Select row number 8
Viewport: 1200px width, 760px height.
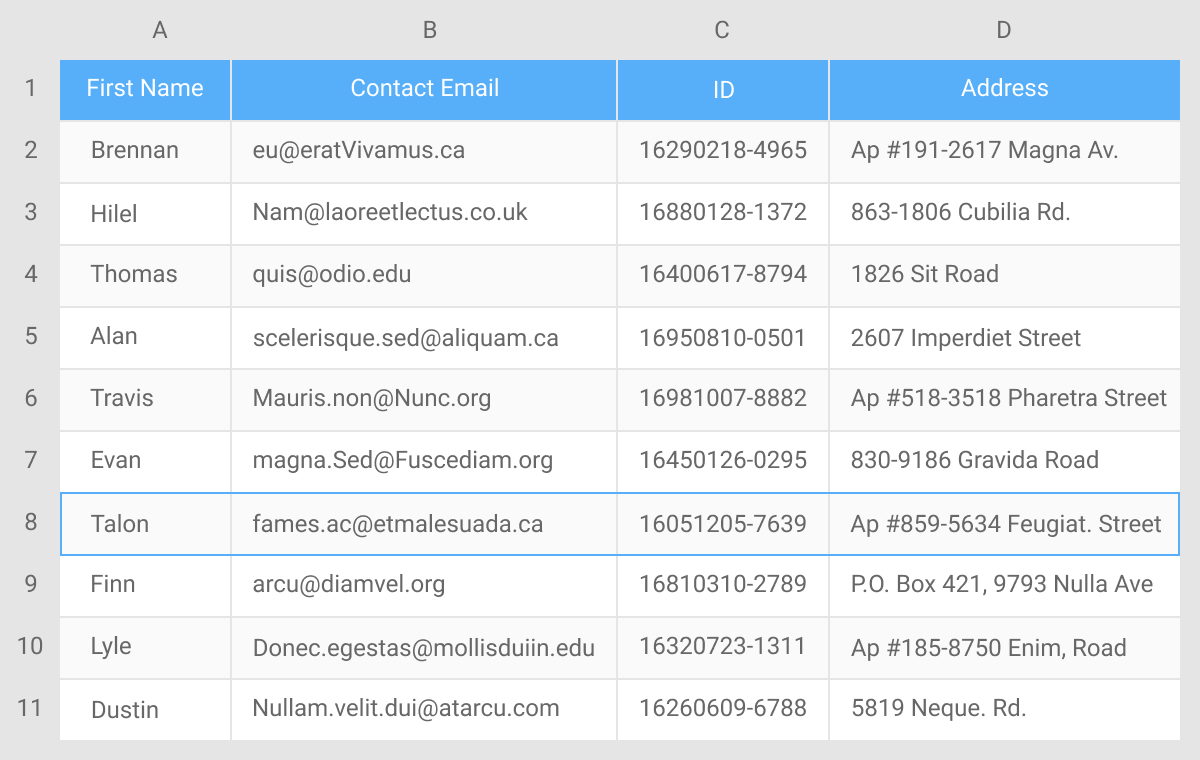(x=30, y=523)
